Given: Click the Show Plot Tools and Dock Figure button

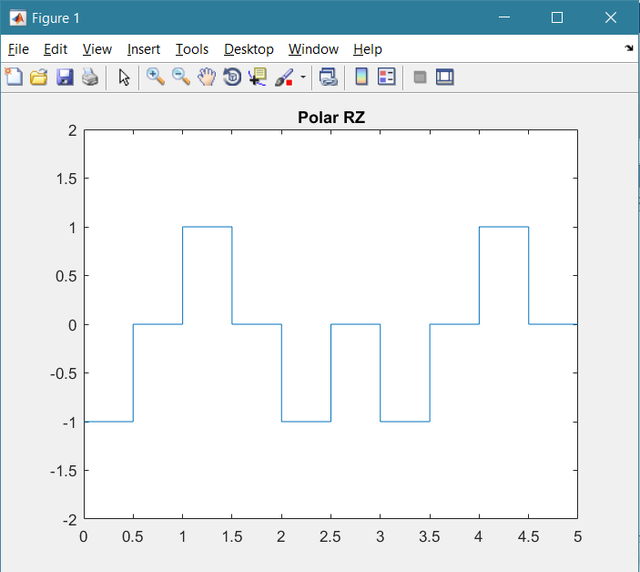Looking at the screenshot, I should tap(445, 77).
